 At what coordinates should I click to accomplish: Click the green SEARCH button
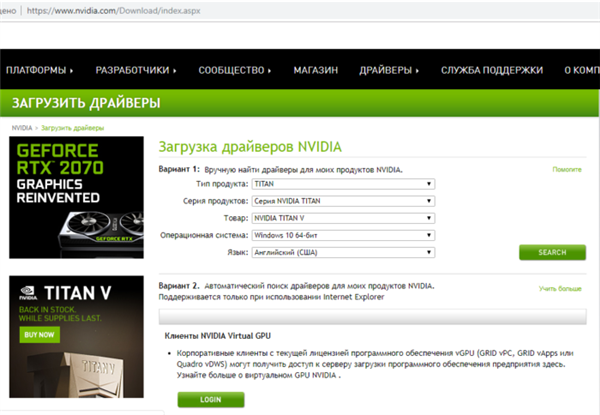(x=552, y=252)
